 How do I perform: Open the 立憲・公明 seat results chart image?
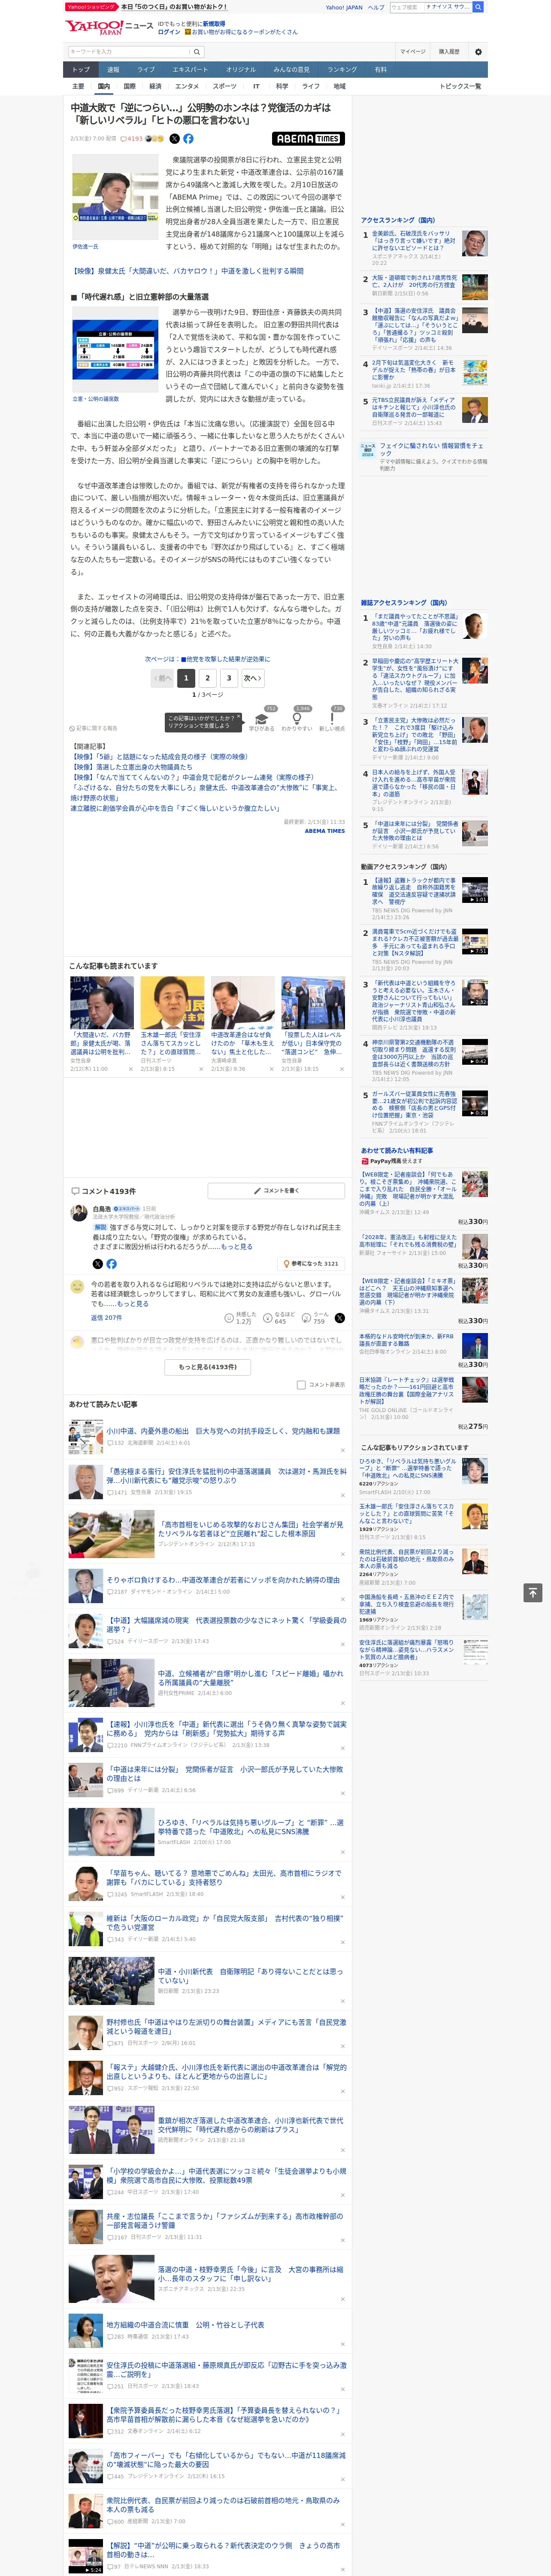(x=115, y=350)
